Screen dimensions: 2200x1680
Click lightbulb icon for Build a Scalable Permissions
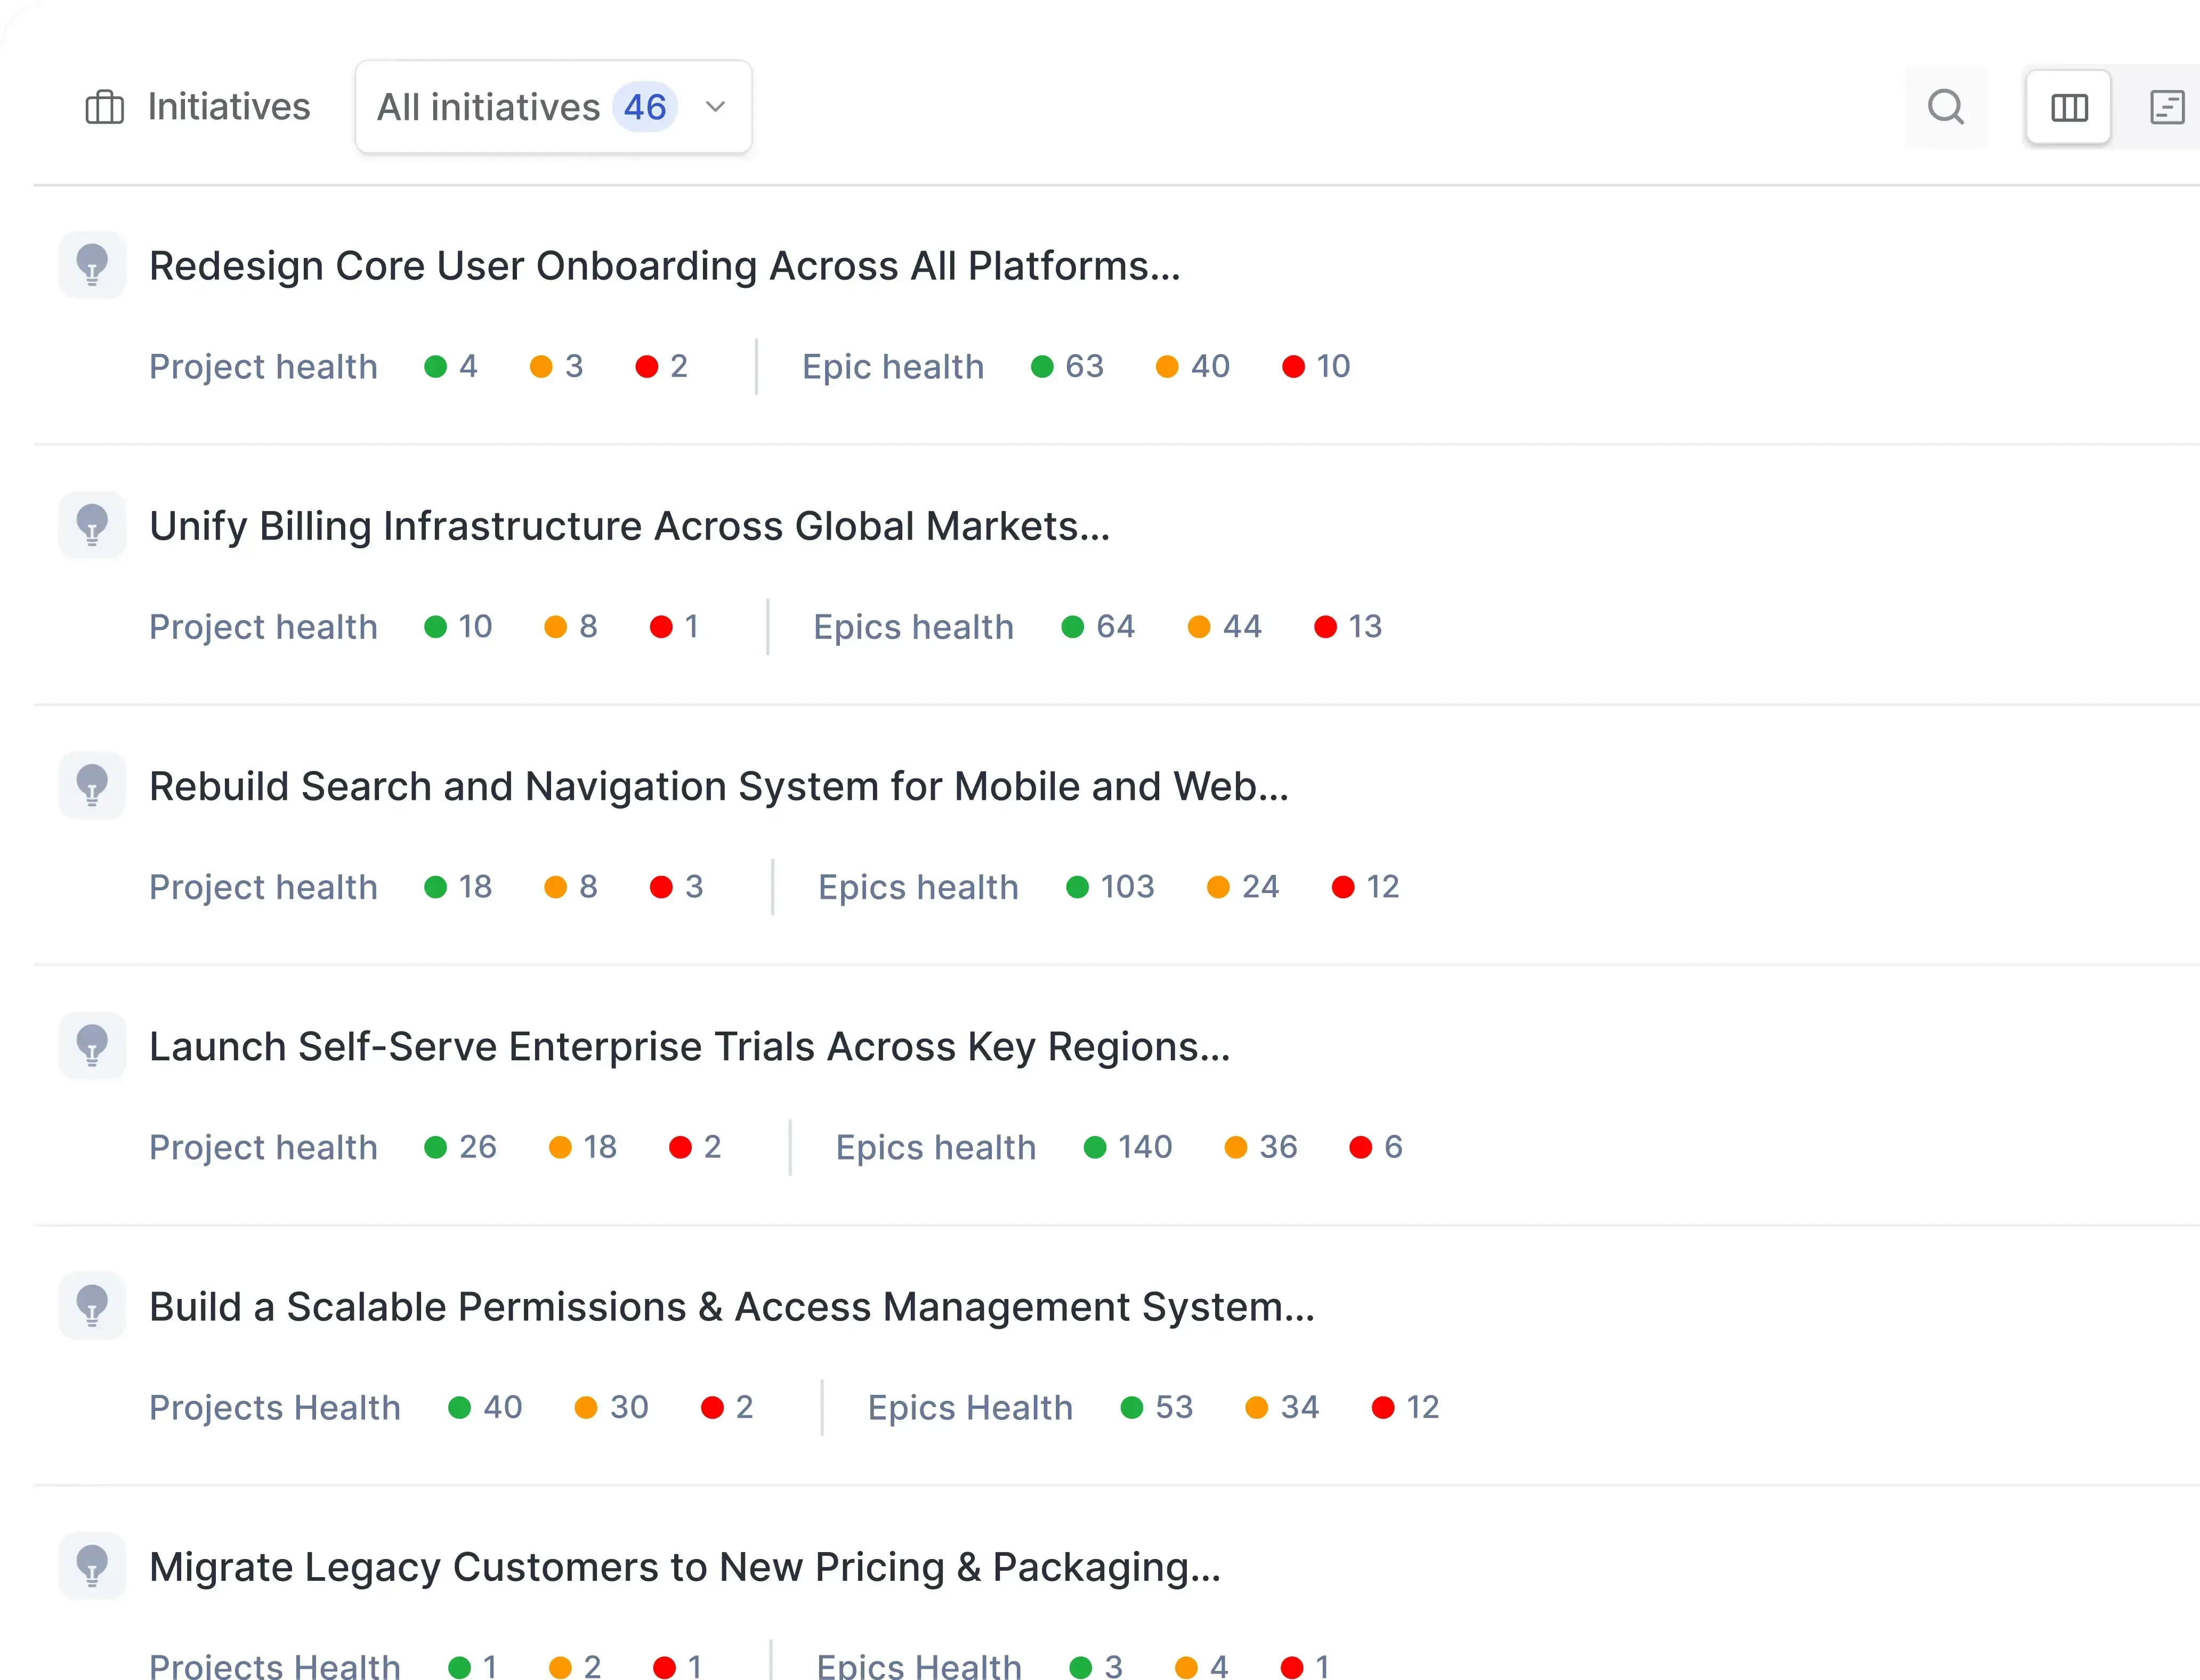pos(92,1305)
